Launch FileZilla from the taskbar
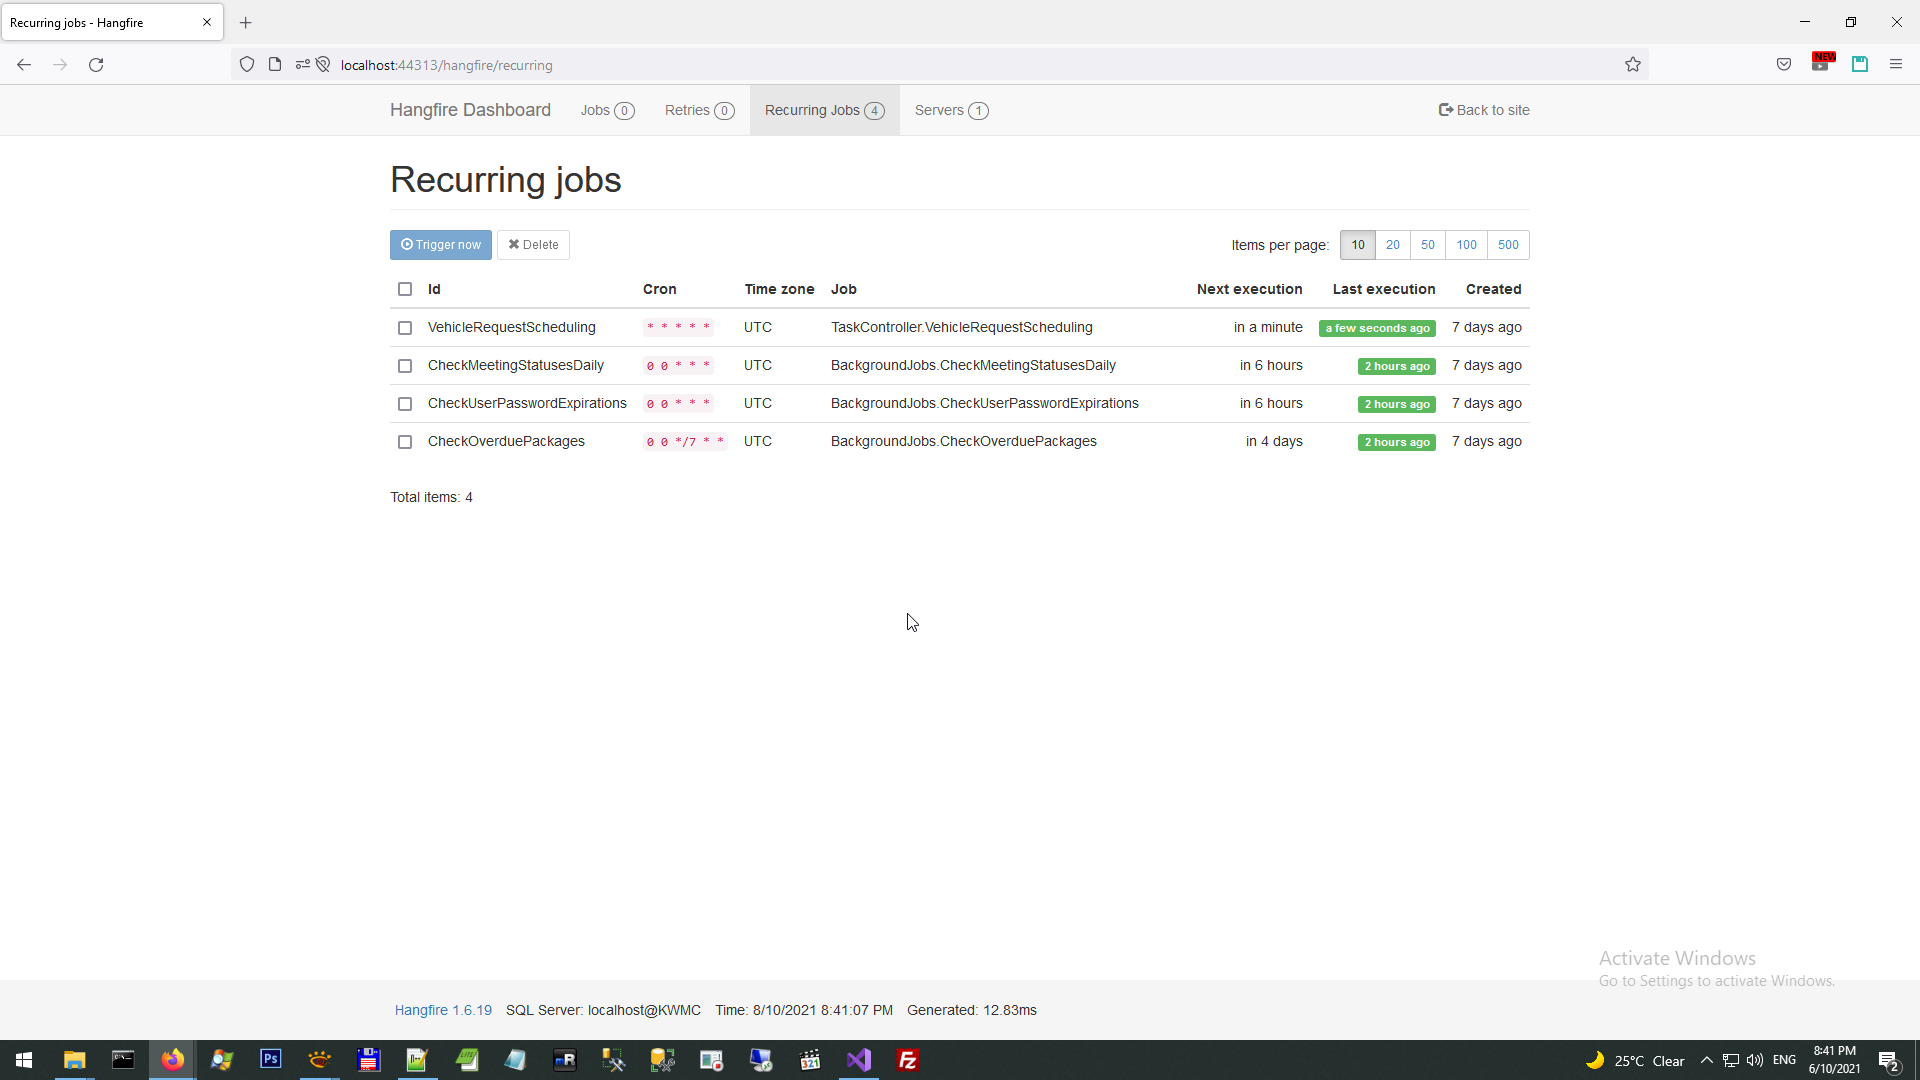The height and width of the screenshot is (1080, 1920). 908,1060
